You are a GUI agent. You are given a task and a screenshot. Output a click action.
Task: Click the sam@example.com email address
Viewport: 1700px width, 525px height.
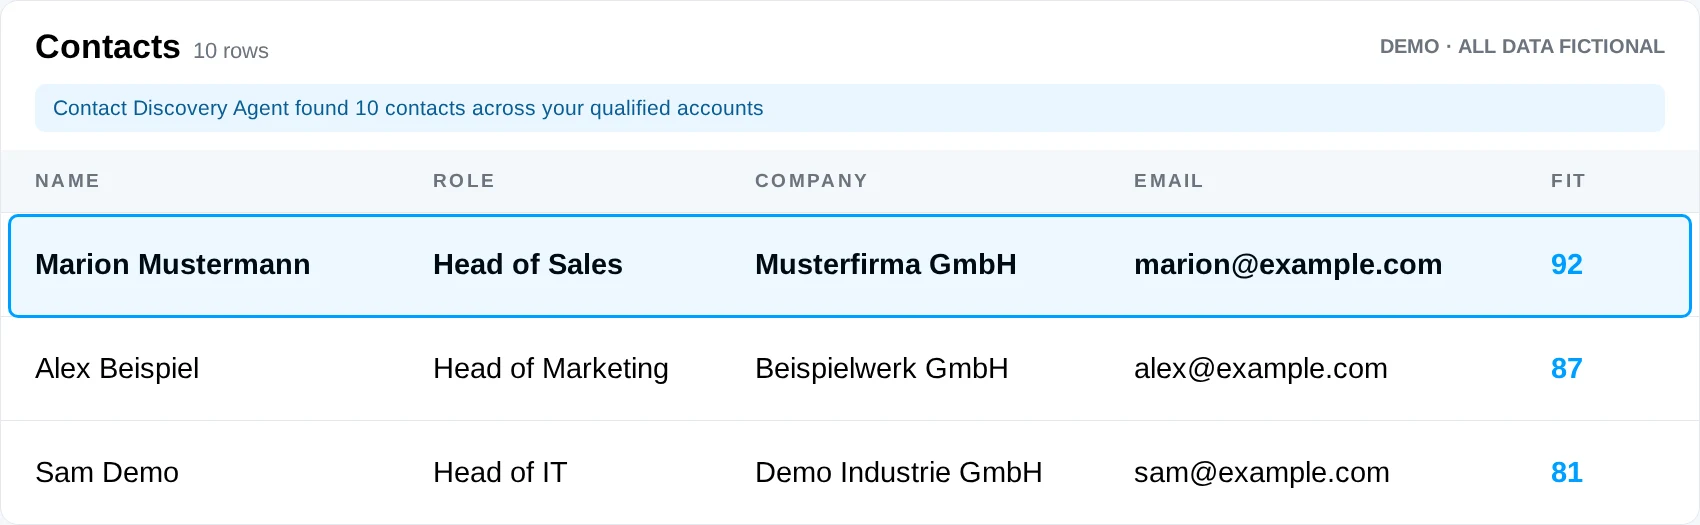[x=1262, y=473]
